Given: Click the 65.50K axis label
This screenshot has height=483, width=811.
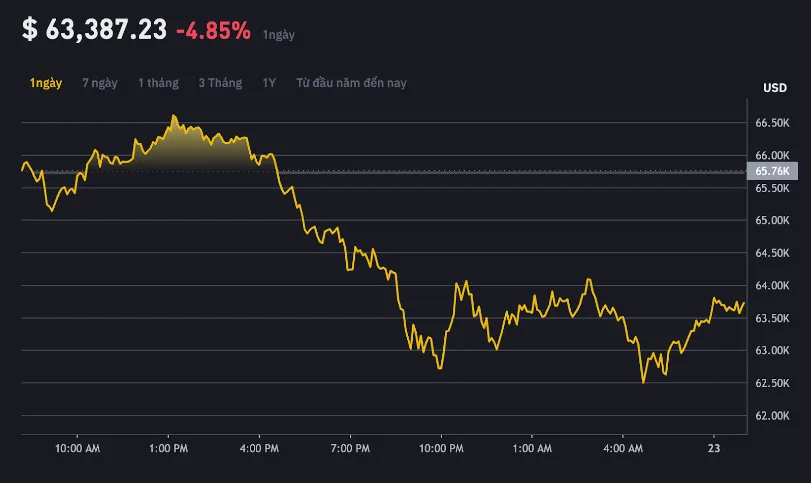Looking at the screenshot, I should pos(772,188).
